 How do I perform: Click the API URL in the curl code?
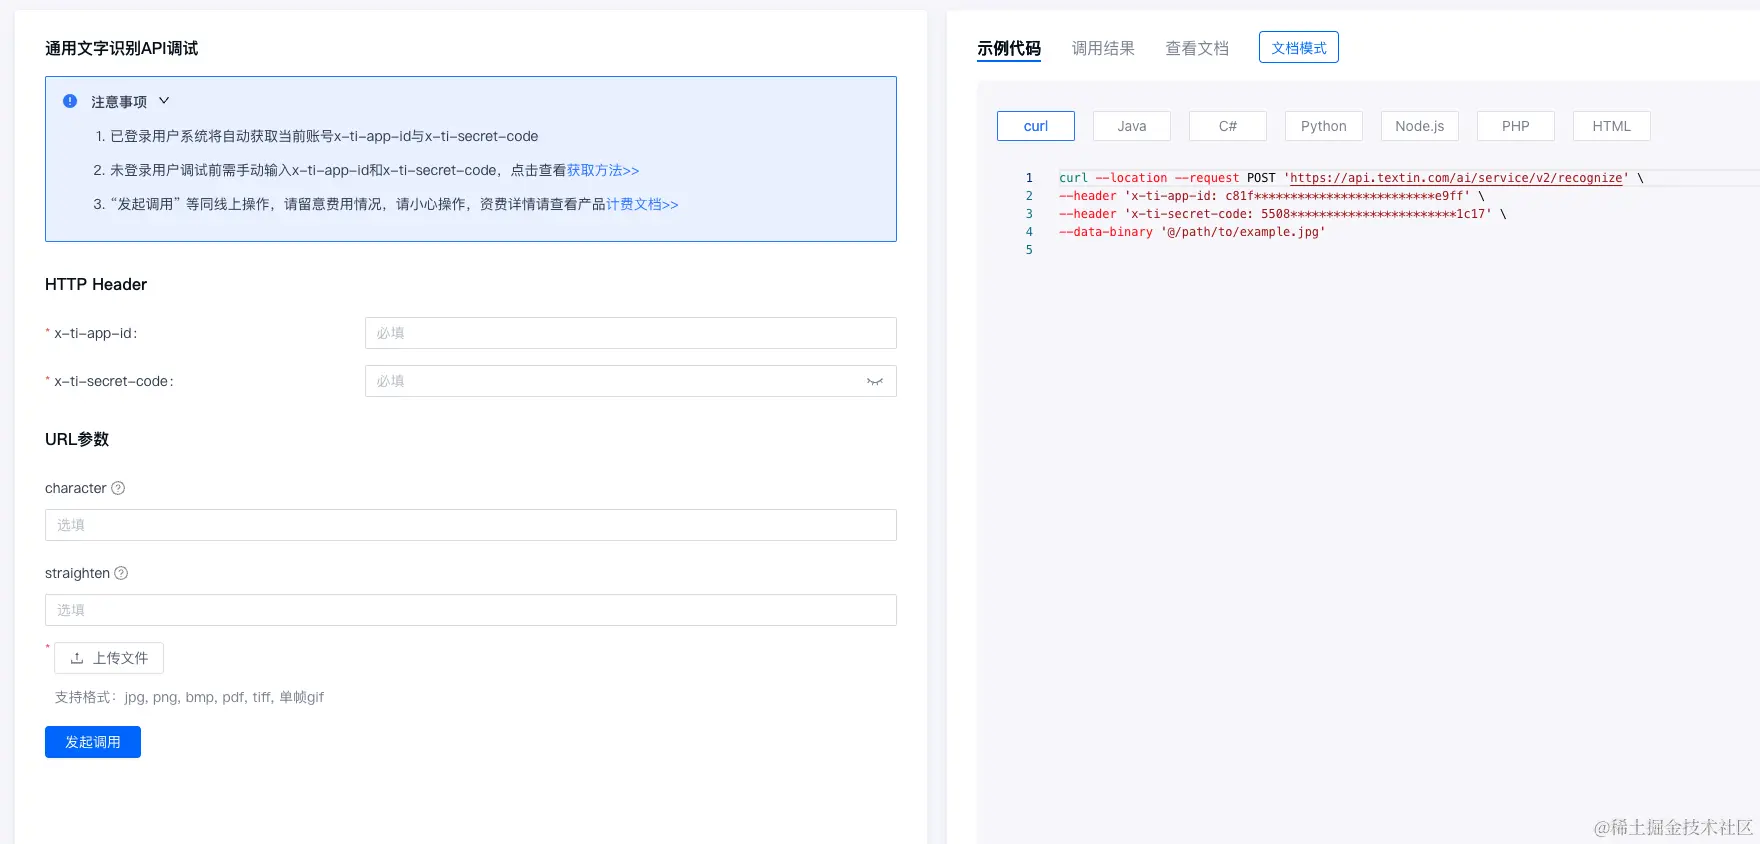(1456, 178)
